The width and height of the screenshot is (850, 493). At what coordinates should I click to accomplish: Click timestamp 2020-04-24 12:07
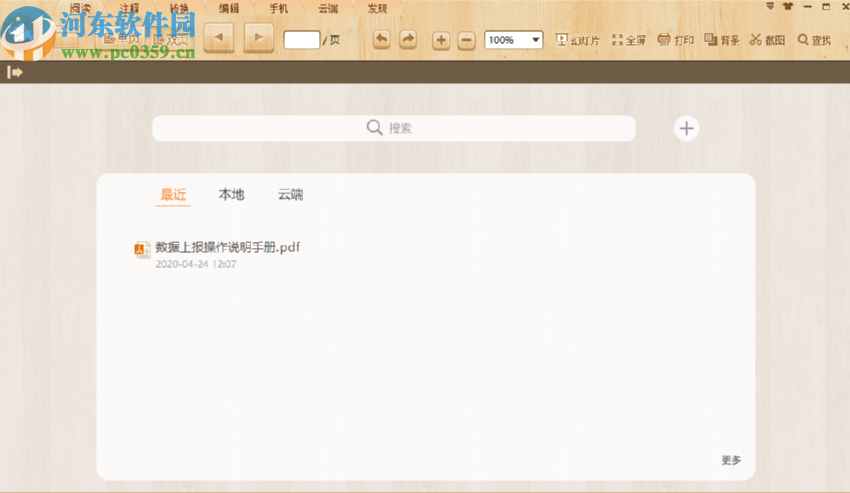[x=196, y=264]
